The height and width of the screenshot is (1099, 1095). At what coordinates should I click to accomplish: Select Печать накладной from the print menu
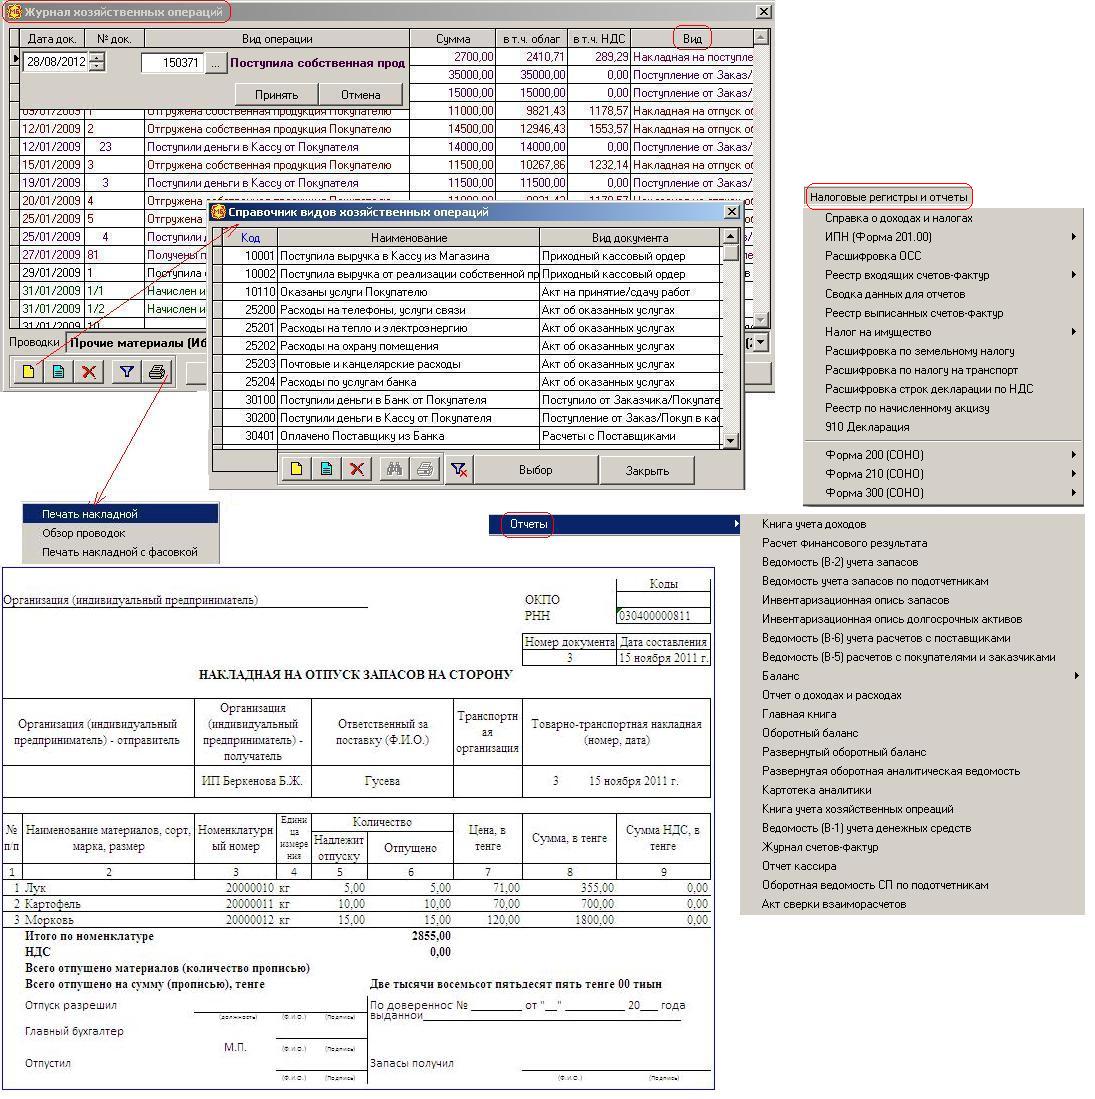click(121, 514)
